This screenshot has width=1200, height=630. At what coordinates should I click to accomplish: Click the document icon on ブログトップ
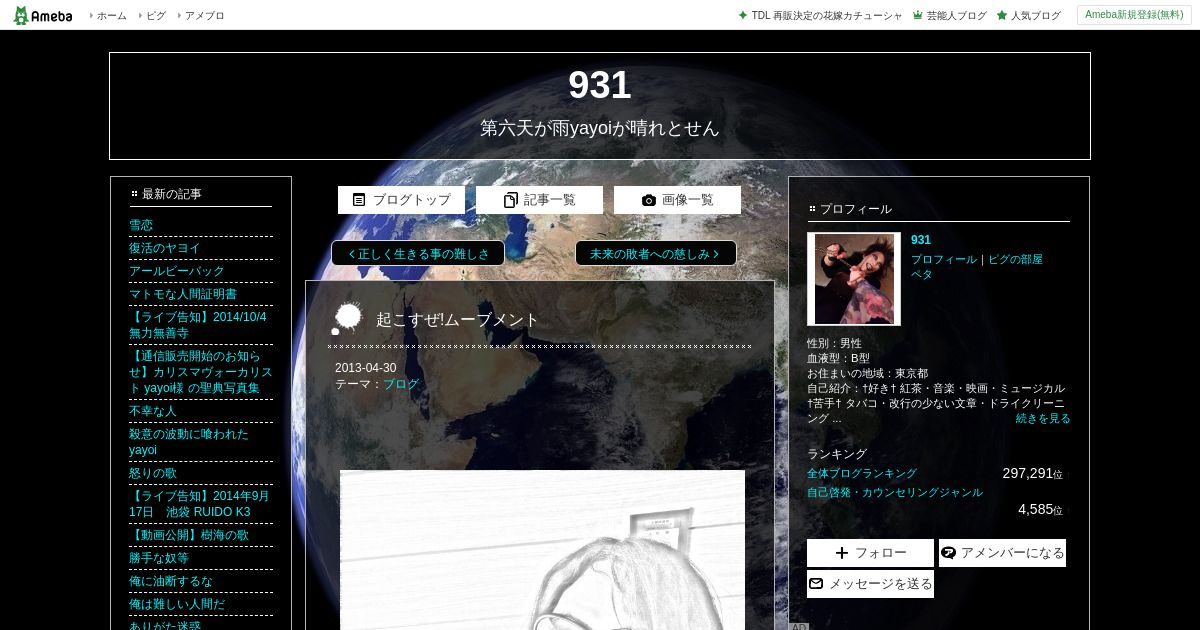[359, 200]
